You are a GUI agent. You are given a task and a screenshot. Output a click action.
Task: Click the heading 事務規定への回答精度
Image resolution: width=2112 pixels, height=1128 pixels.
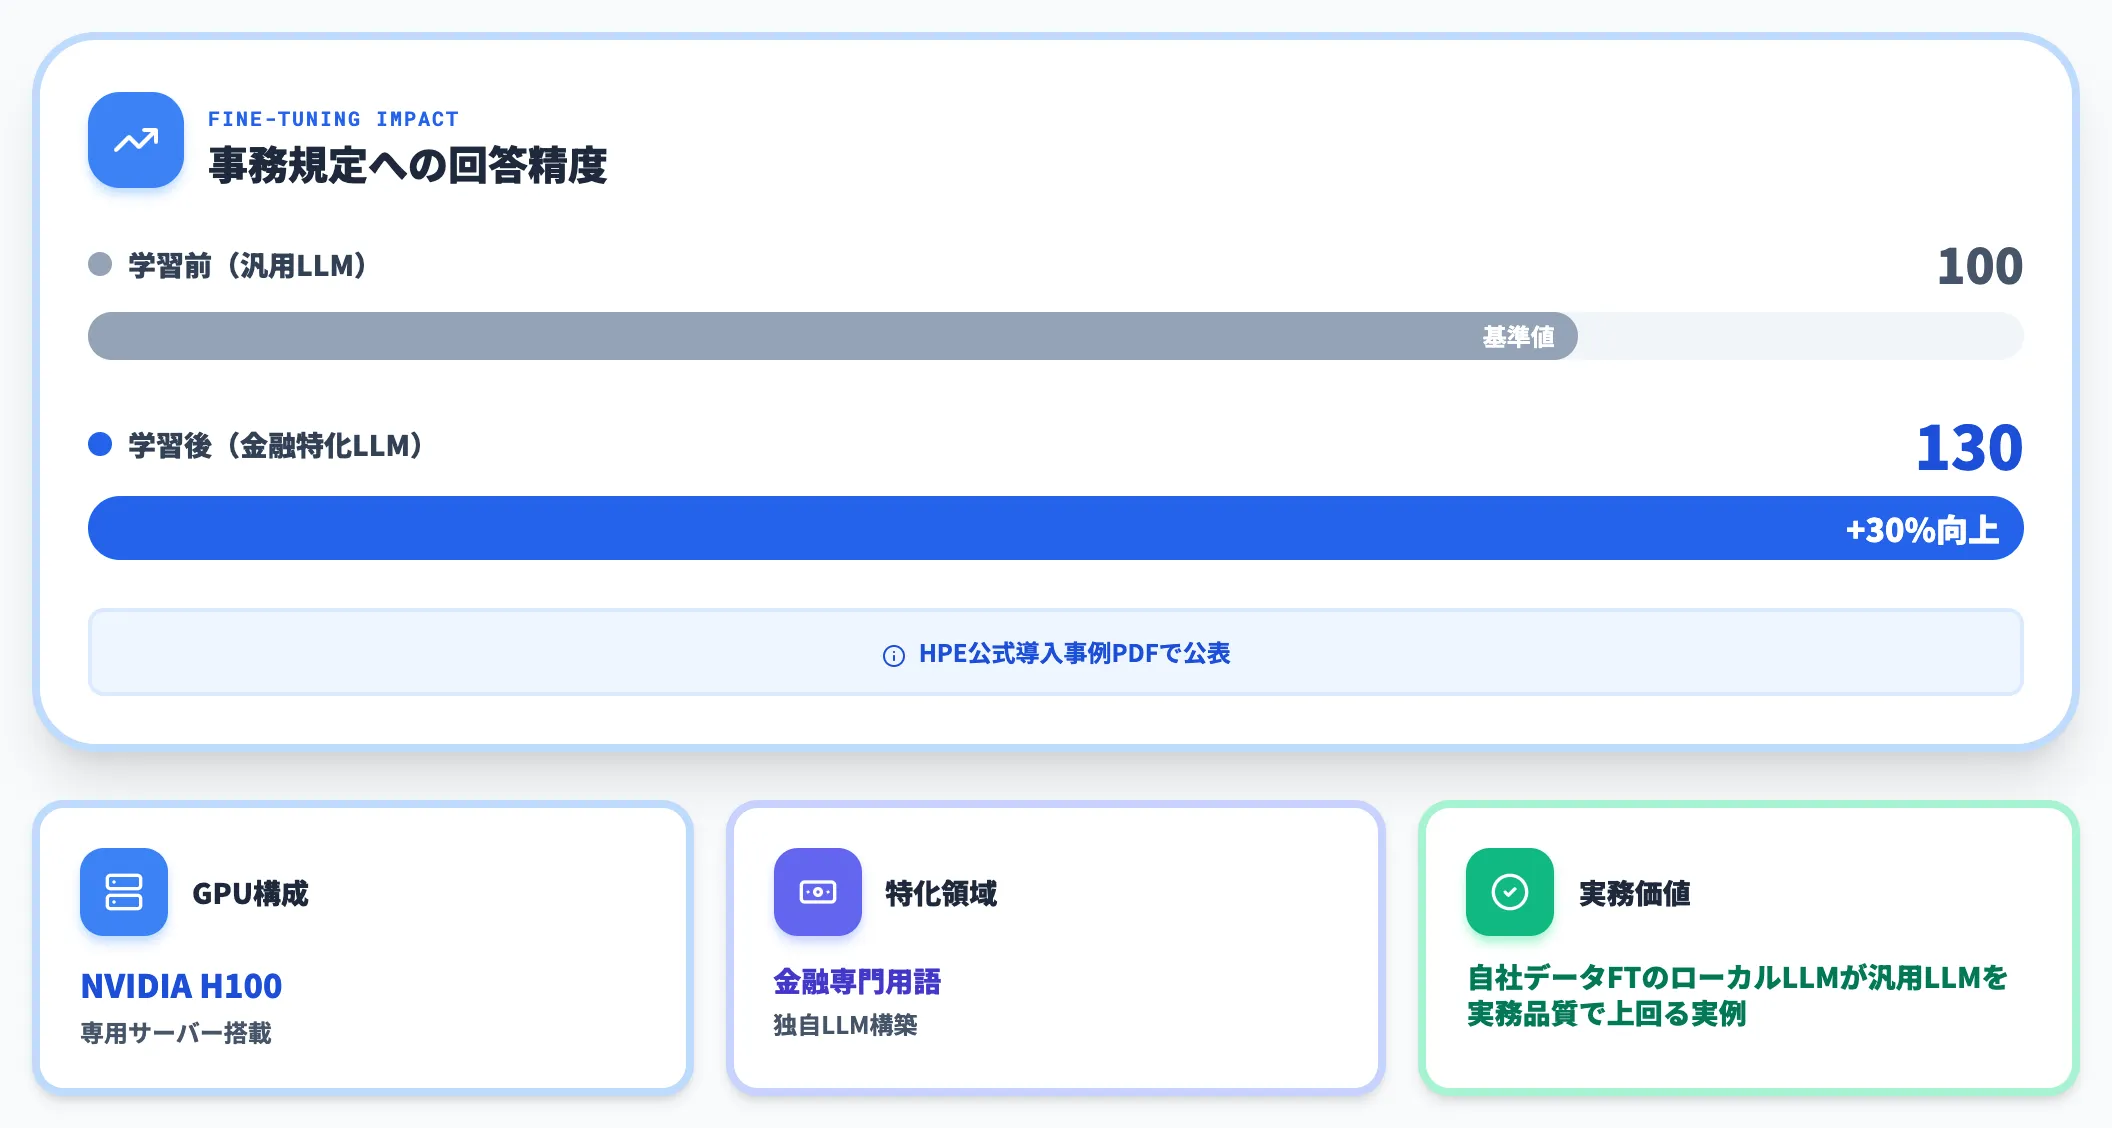(408, 165)
